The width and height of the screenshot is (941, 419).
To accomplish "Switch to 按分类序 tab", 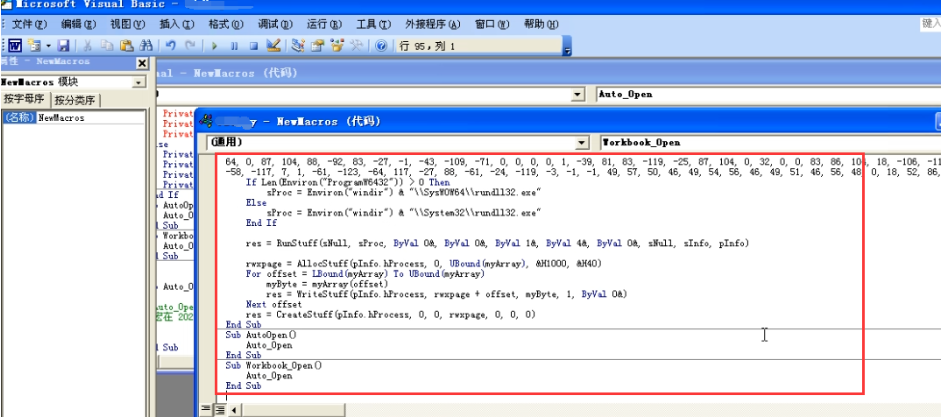I will (x=76, y=100).
